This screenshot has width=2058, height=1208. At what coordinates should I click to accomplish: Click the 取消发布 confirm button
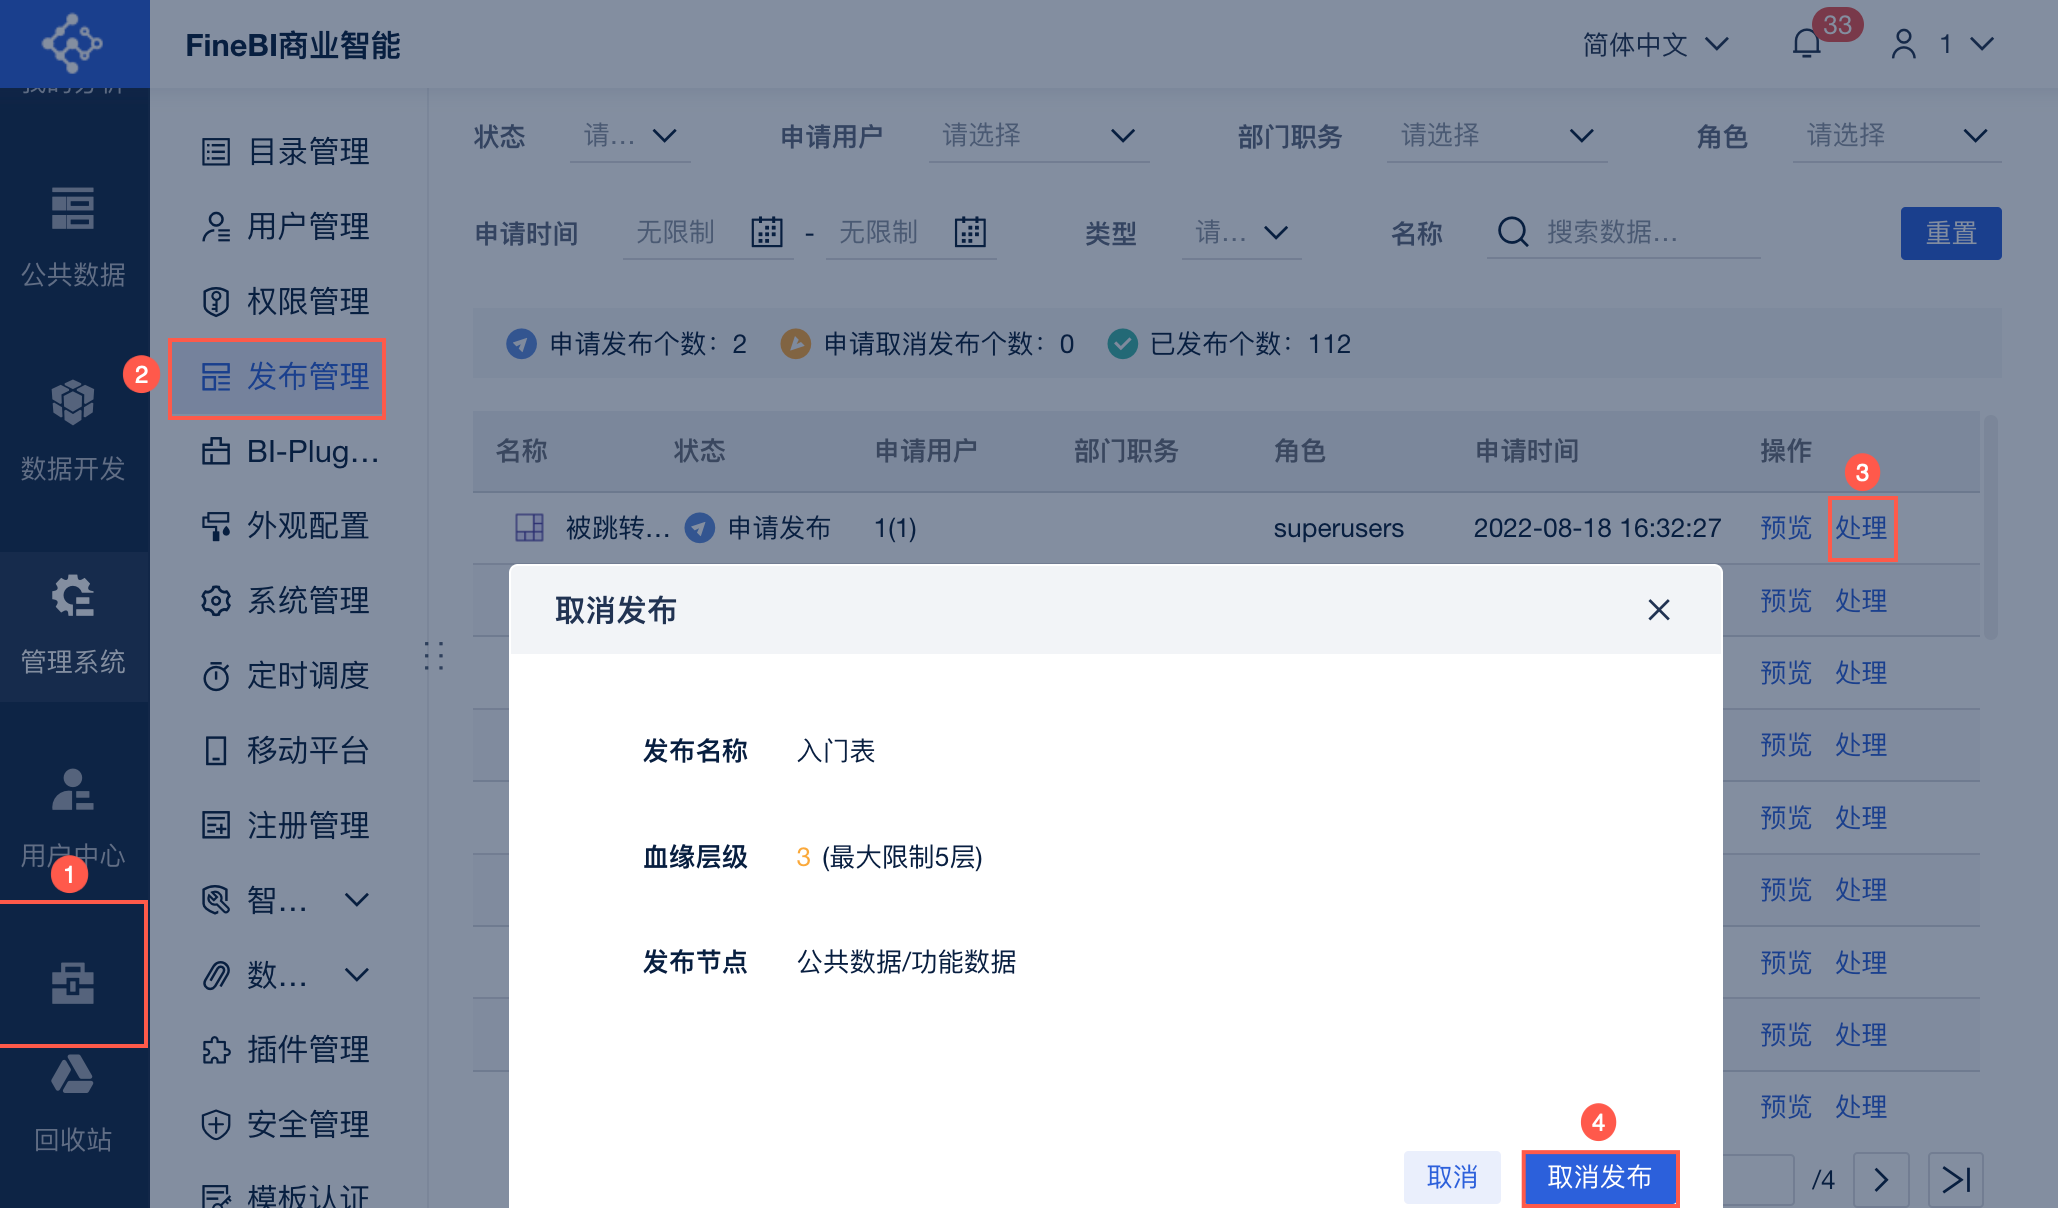[x=1599, y=1177]
